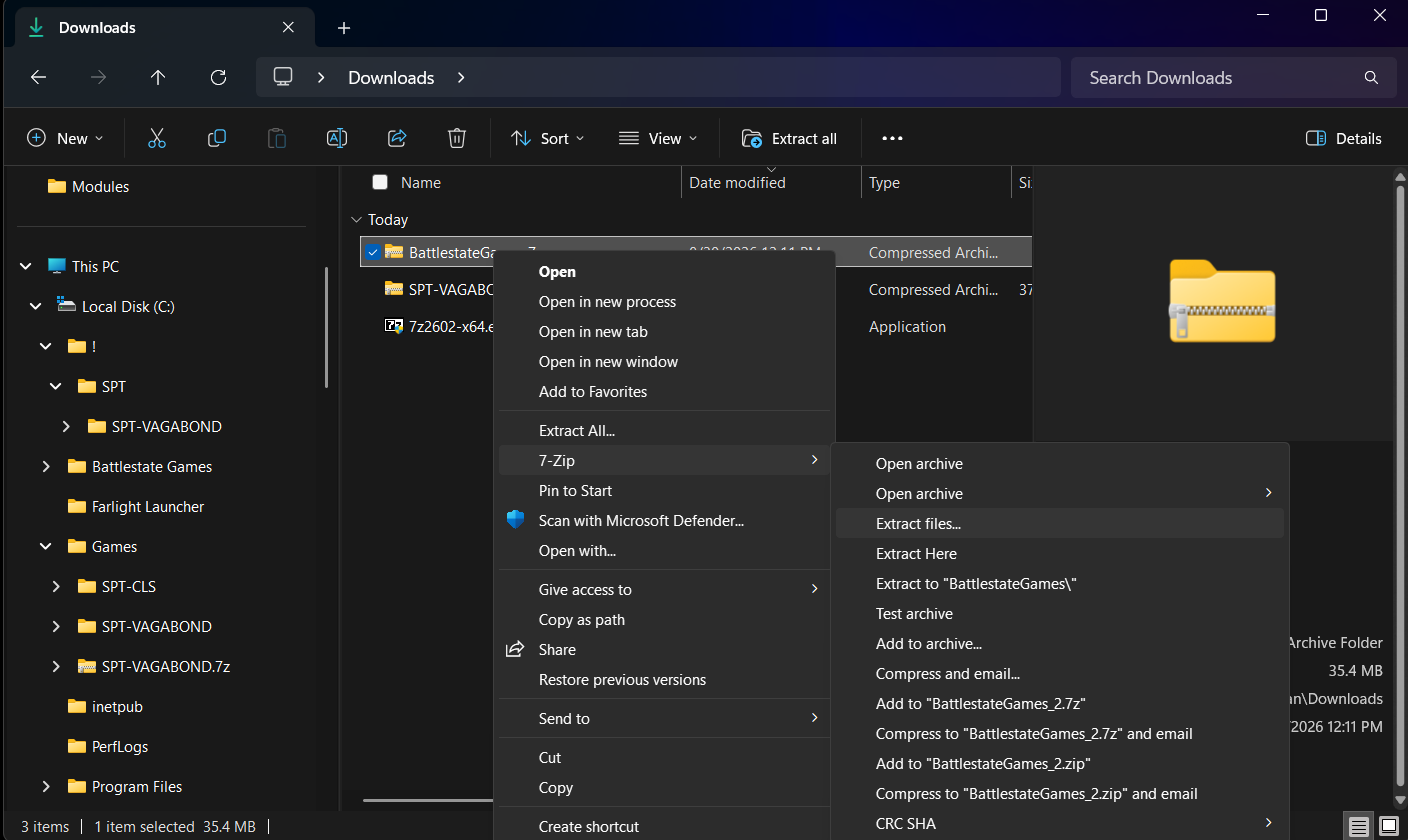Switch to large thumbnails view icon
Image resolution: width=1408 pixels, height=840 pixels.
[x=1388, y=826]
